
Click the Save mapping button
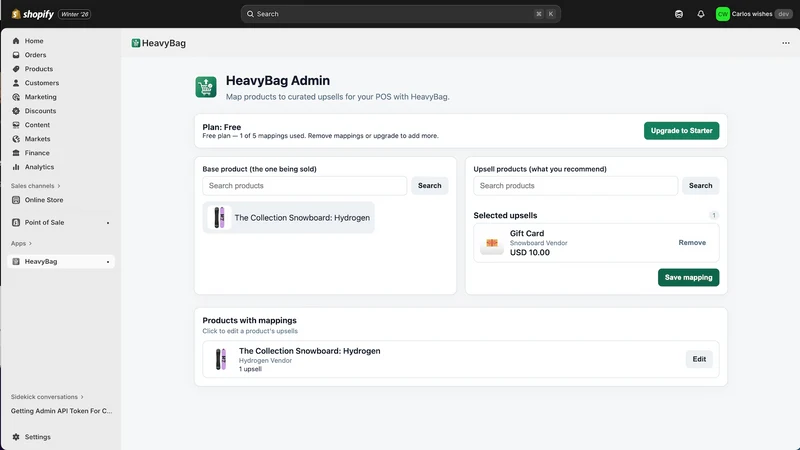click(x=688, y=278)
